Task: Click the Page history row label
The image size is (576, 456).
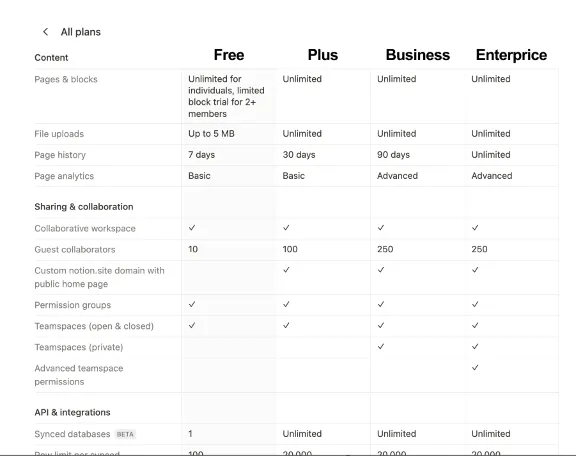Action: (x=60, y=155)
